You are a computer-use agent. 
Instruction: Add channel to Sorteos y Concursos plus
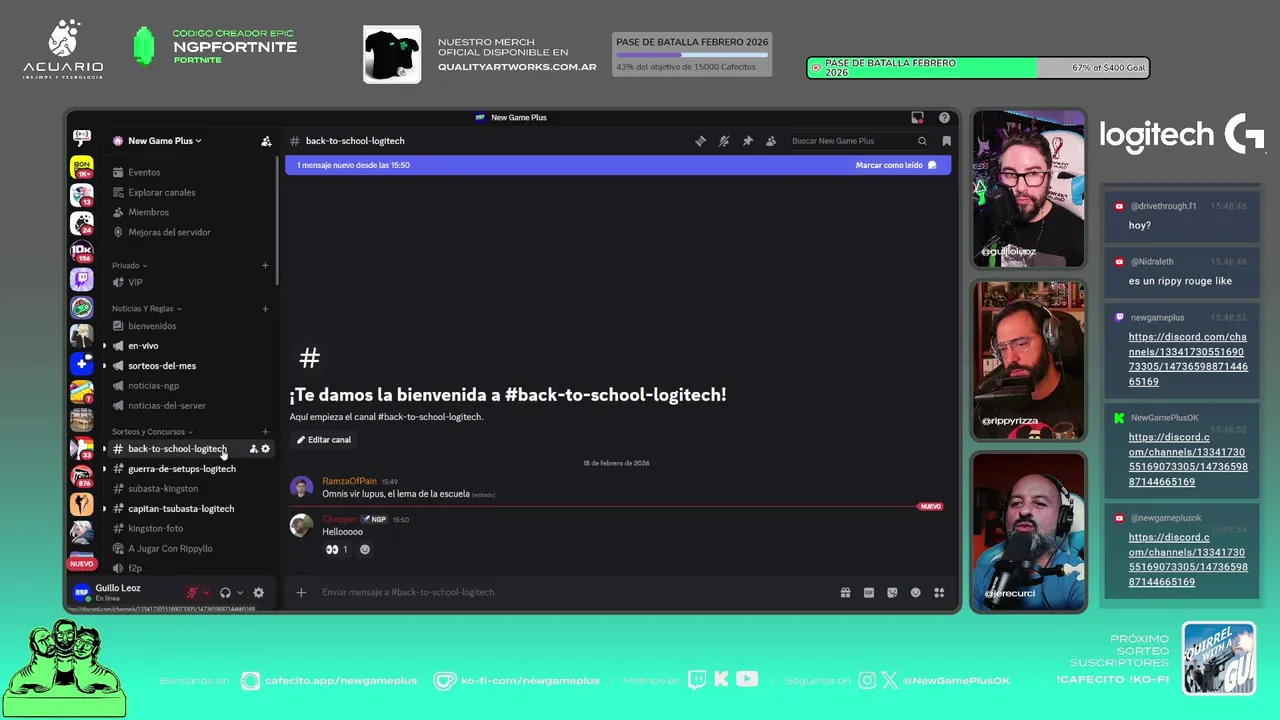265,432
